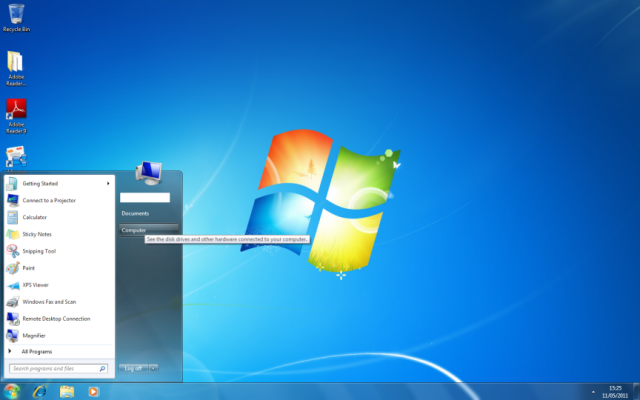640x400 pixels.
Task: Click the Remote Desktop Connection icon
Action: click(x=12, y=319)
